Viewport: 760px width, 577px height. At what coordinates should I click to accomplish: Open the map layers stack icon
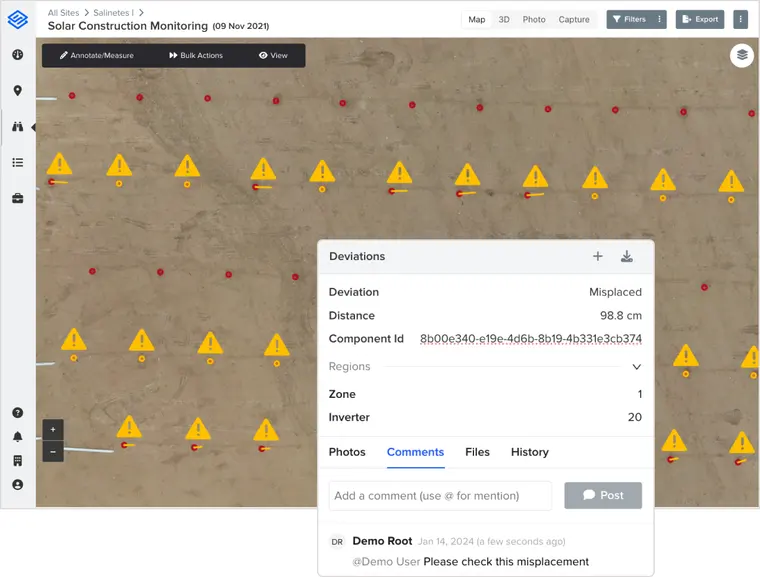pos(742,55)
